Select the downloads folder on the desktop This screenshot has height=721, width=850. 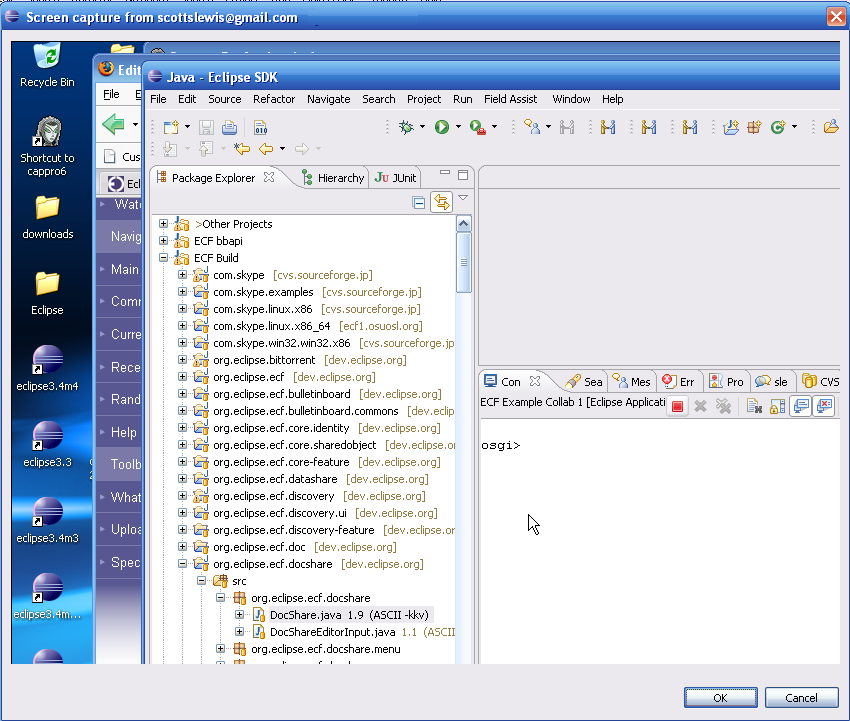click(x=48, y=217)
